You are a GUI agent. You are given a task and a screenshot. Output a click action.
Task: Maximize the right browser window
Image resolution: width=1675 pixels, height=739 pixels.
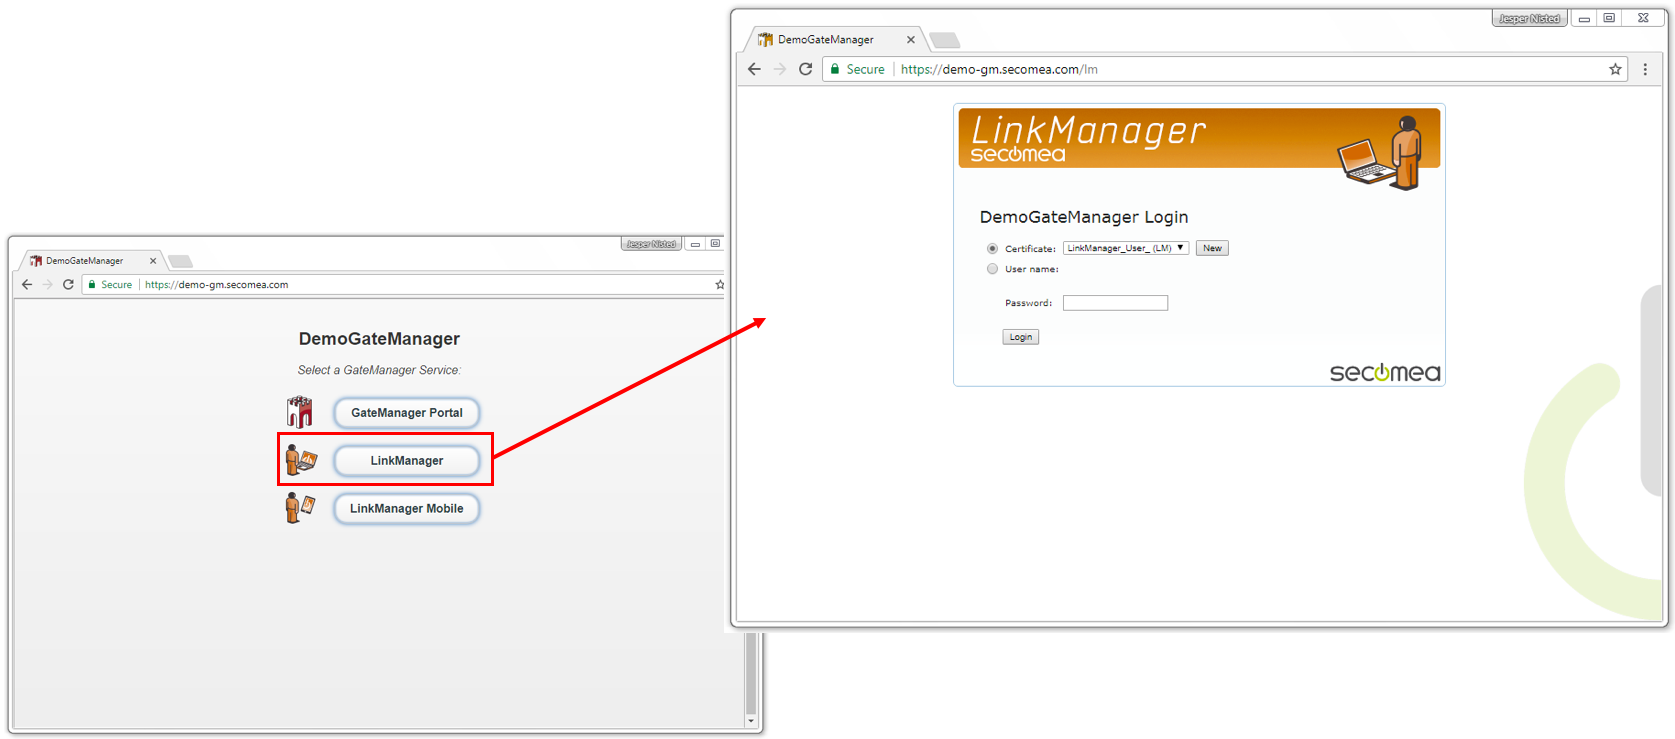[1609, 18]
